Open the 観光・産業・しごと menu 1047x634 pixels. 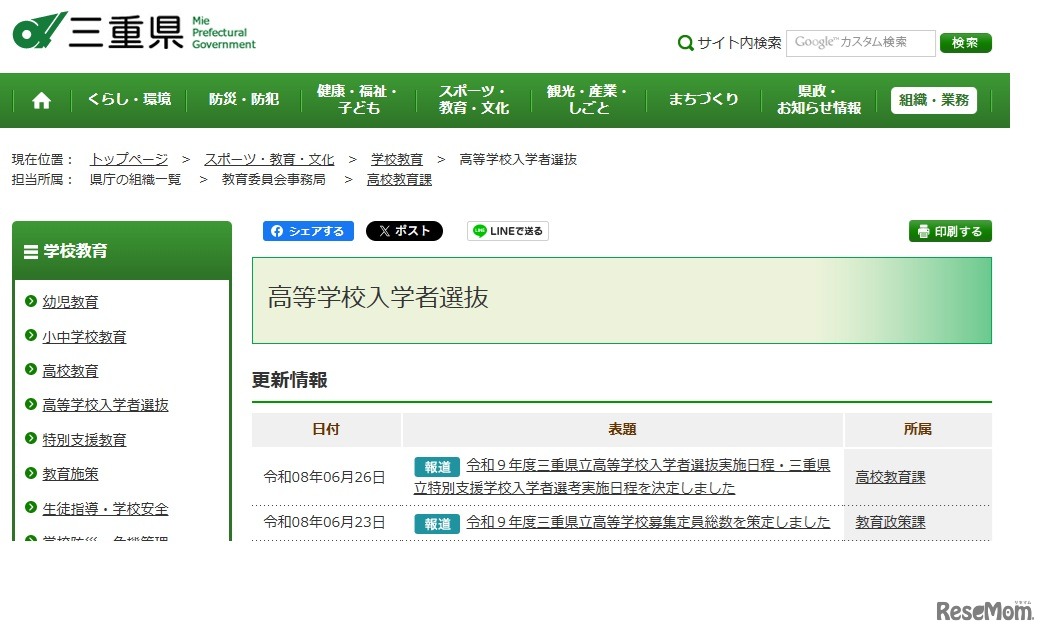click(588, 100)
